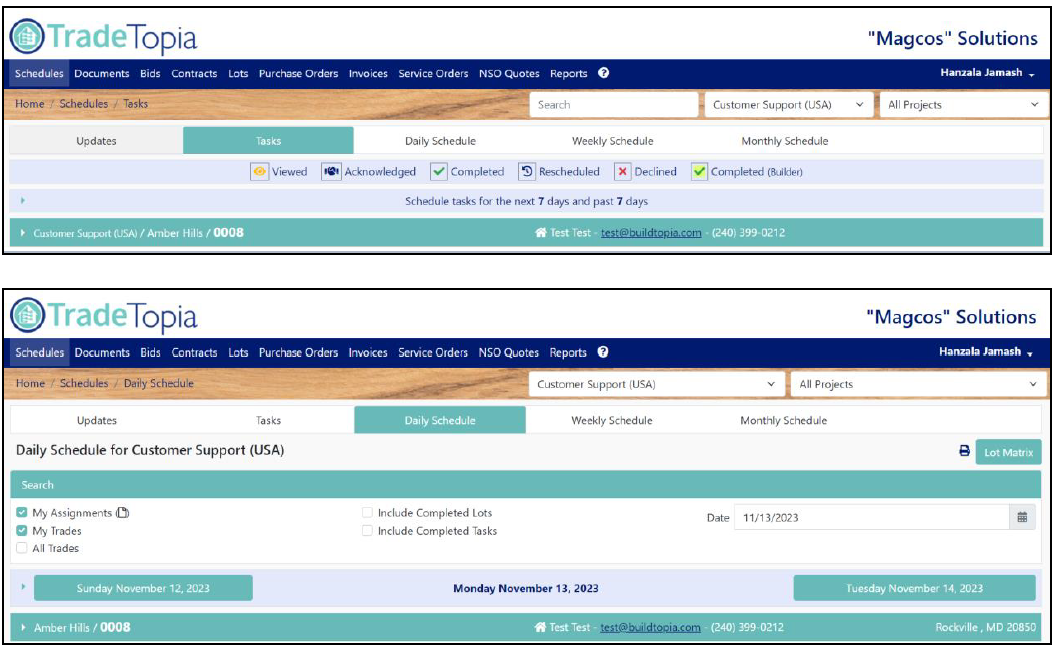Image resolution: width=1054 pixels, height=646 pixels.
Task: Check Include Completed Tasks
Action: (367, 530)
